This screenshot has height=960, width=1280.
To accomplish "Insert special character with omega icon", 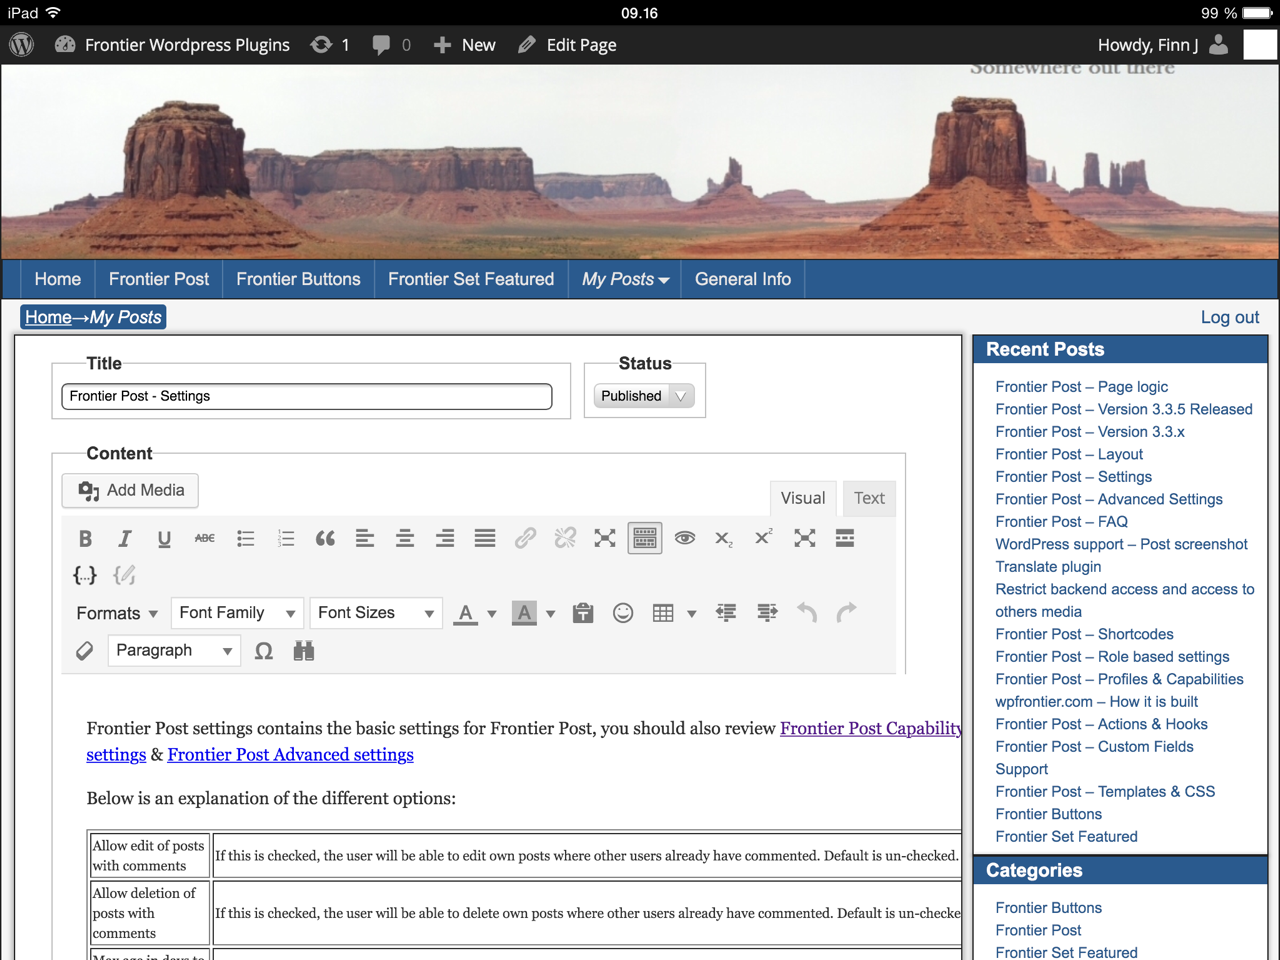I will 264,651.
